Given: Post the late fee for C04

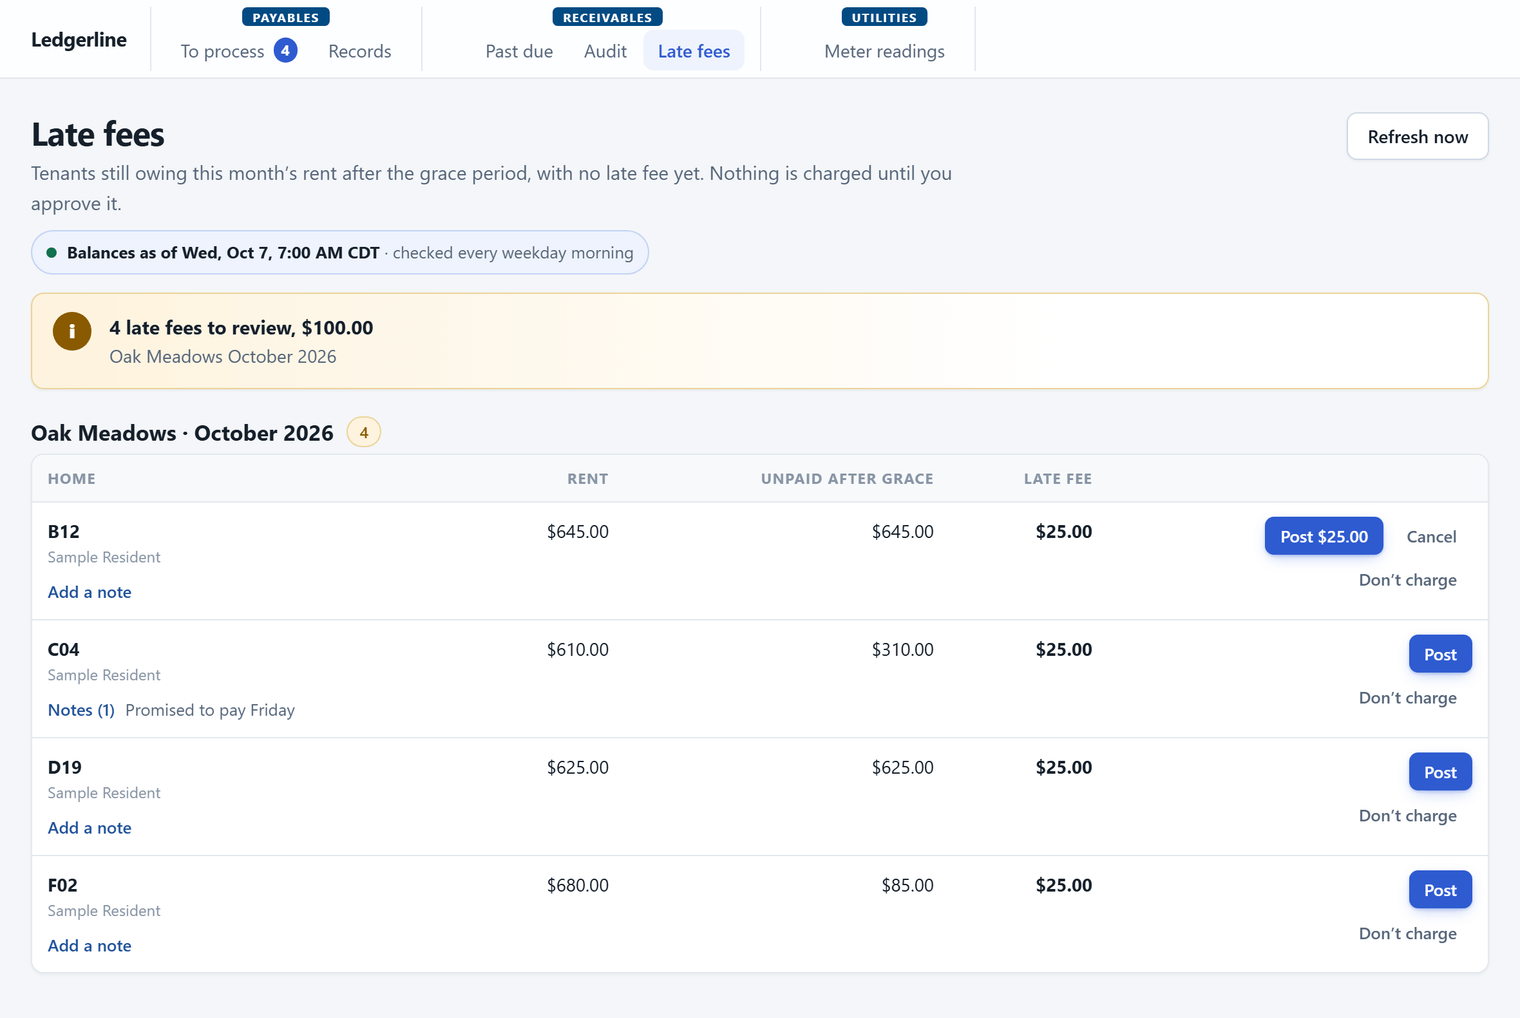Looking at the screenshot, I should [x=1440, y=654].
